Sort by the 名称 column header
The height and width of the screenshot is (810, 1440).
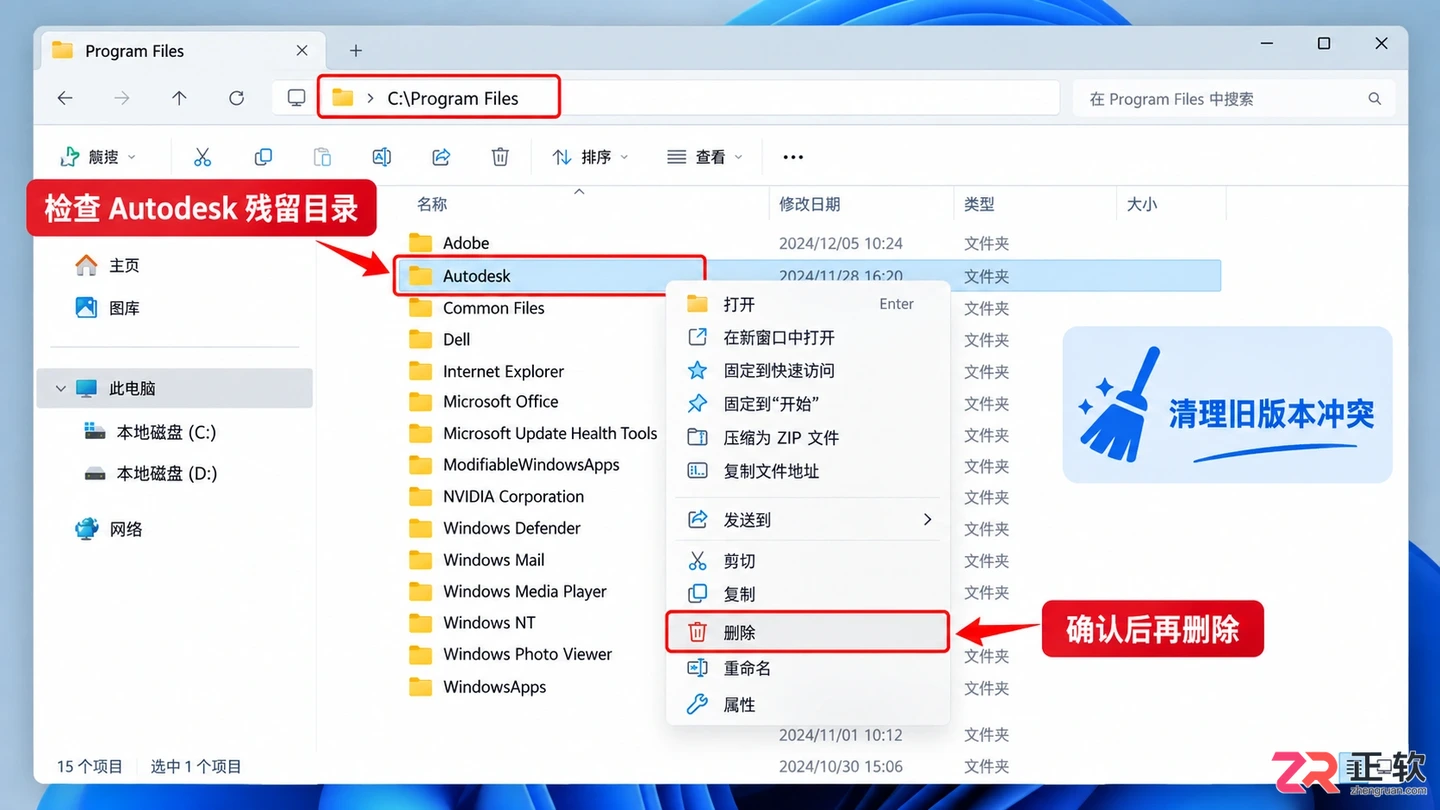pyautogui.click(x=432, y=204)
